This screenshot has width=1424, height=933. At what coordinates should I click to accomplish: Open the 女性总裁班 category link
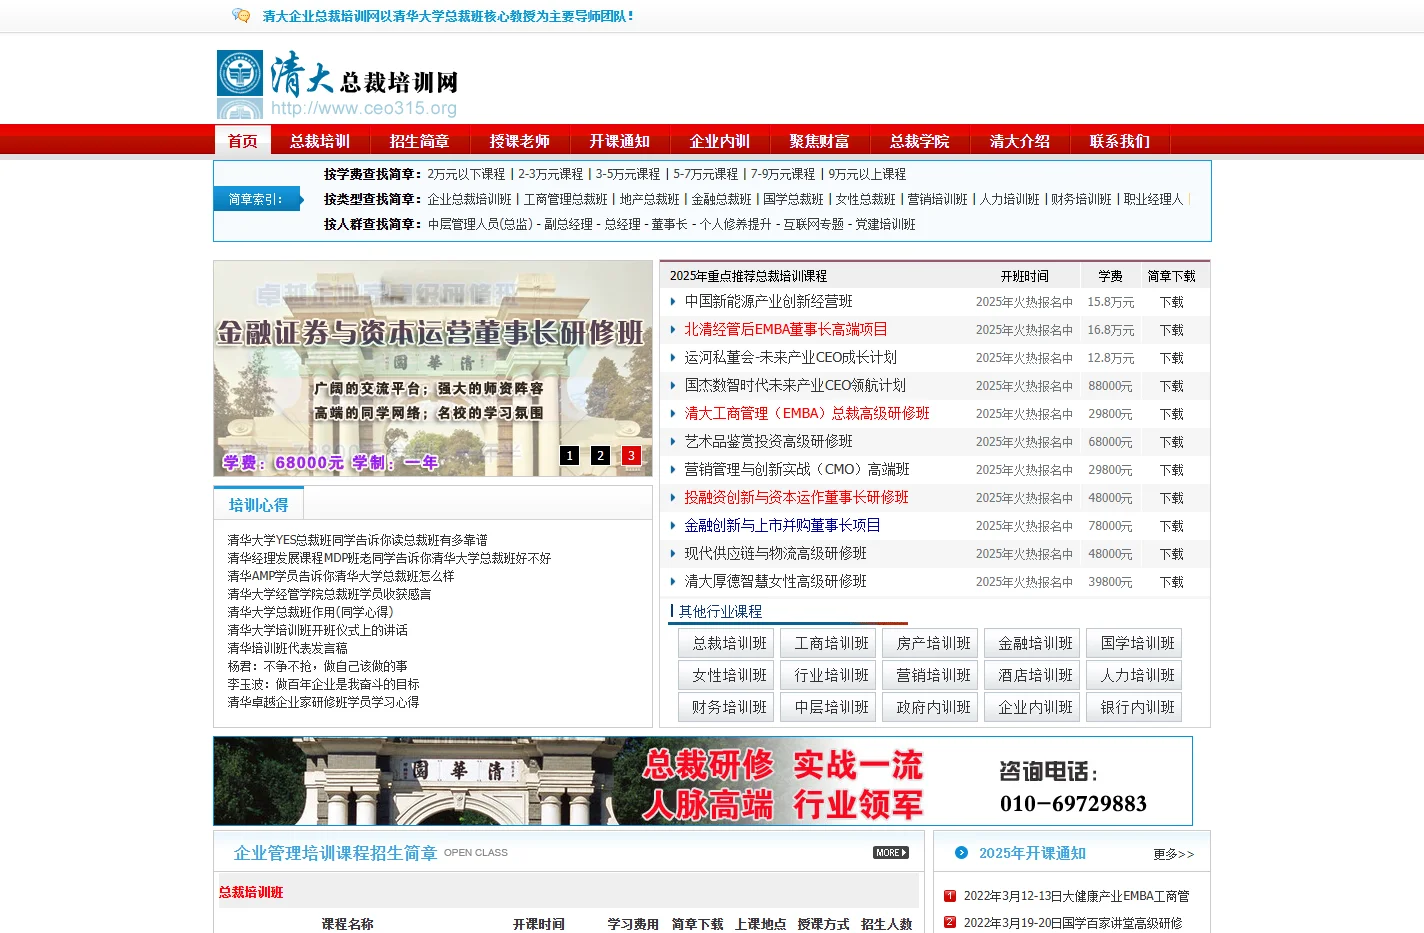(x=866, y=199)
